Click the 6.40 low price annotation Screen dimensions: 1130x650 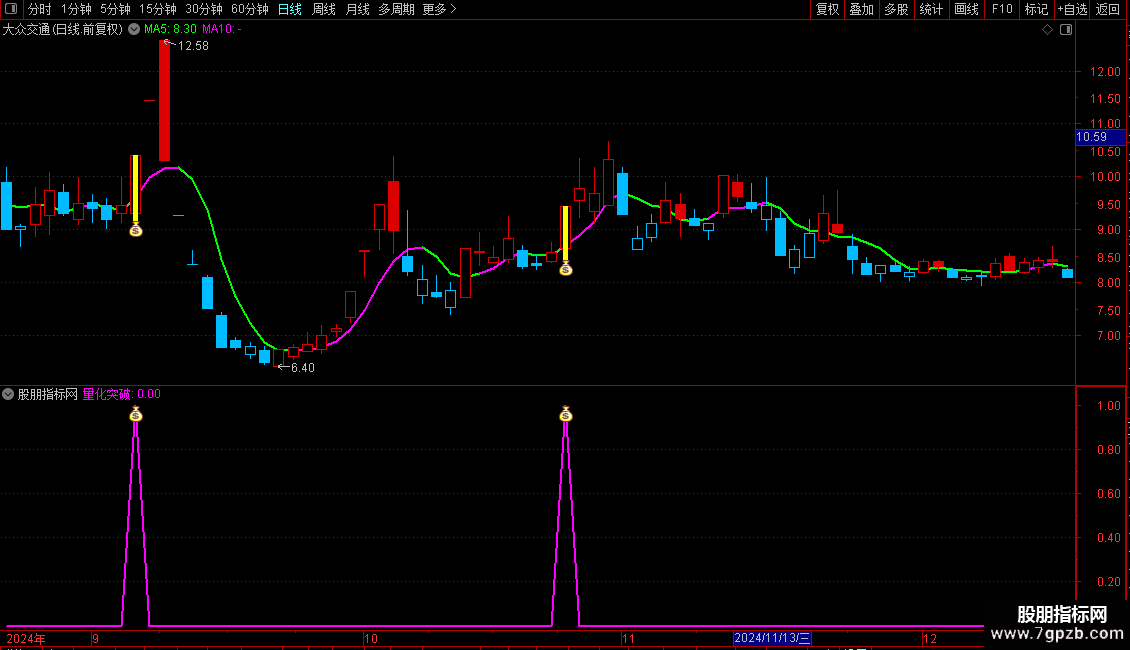pos(303,368)
